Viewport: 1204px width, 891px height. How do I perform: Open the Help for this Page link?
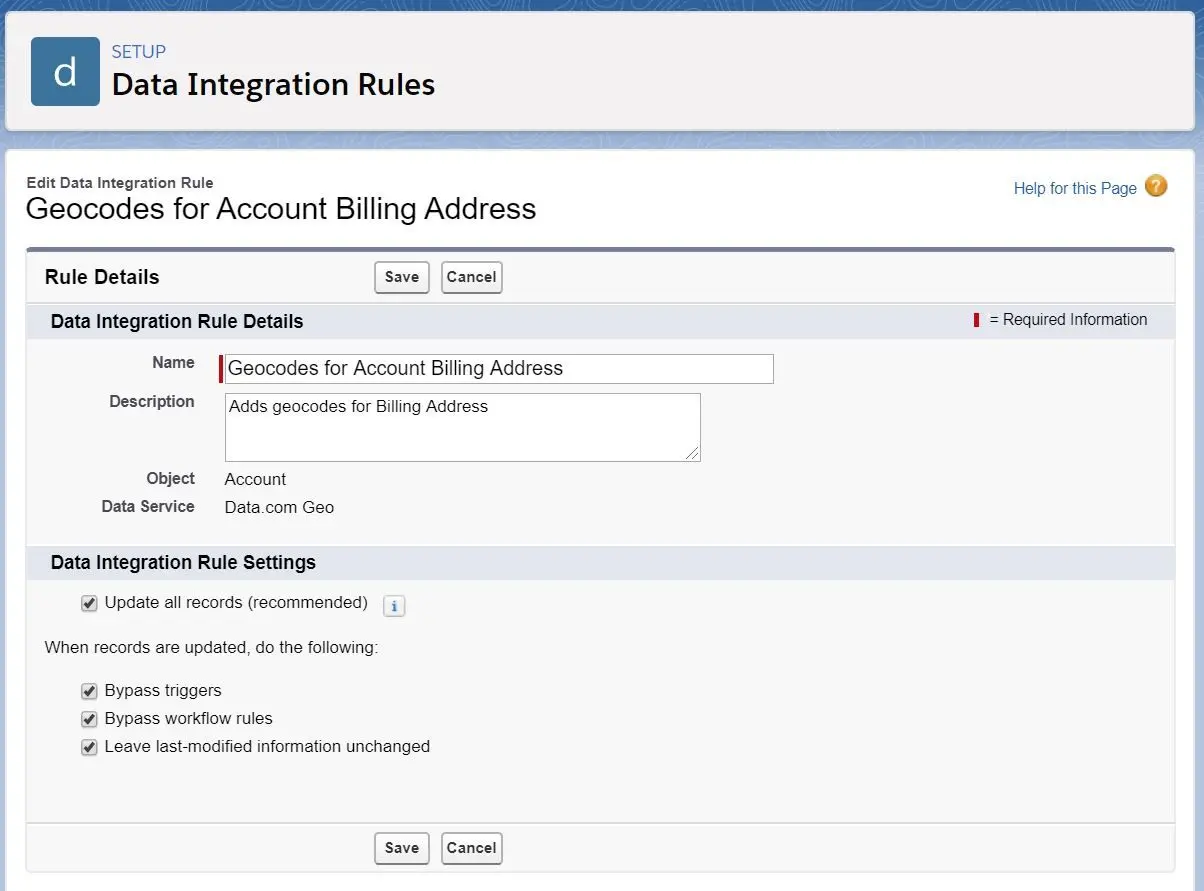[1075, 188]
